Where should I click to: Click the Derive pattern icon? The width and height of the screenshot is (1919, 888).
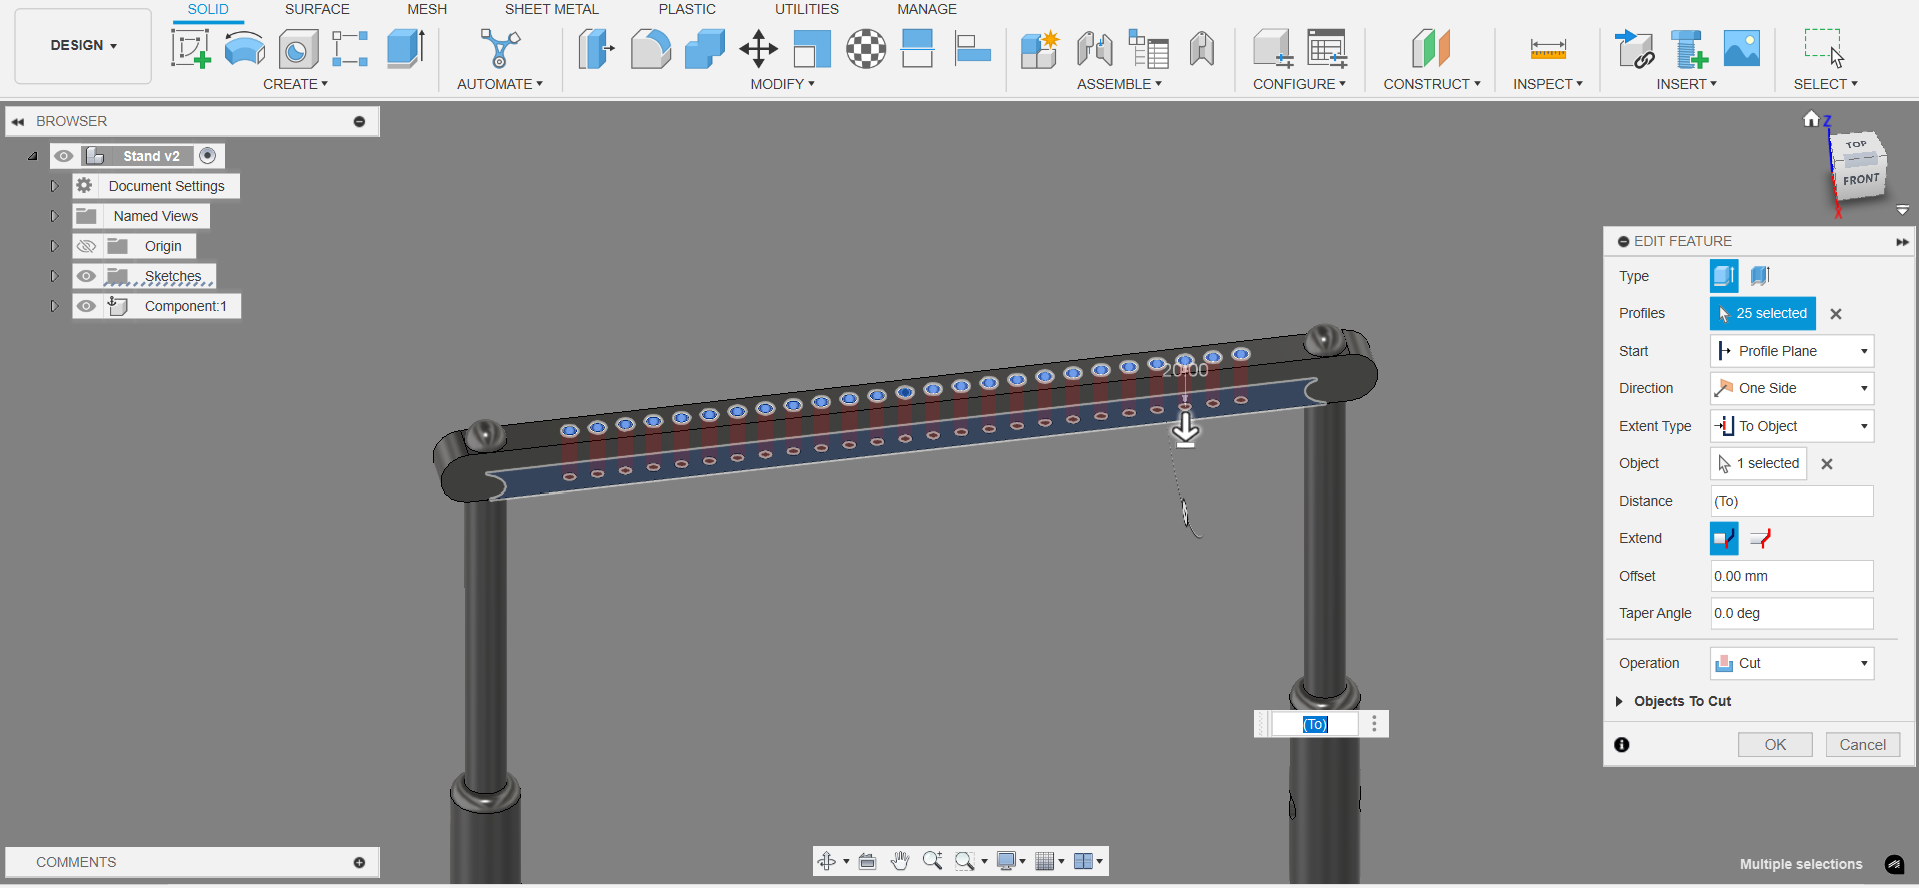click(350, 48)
